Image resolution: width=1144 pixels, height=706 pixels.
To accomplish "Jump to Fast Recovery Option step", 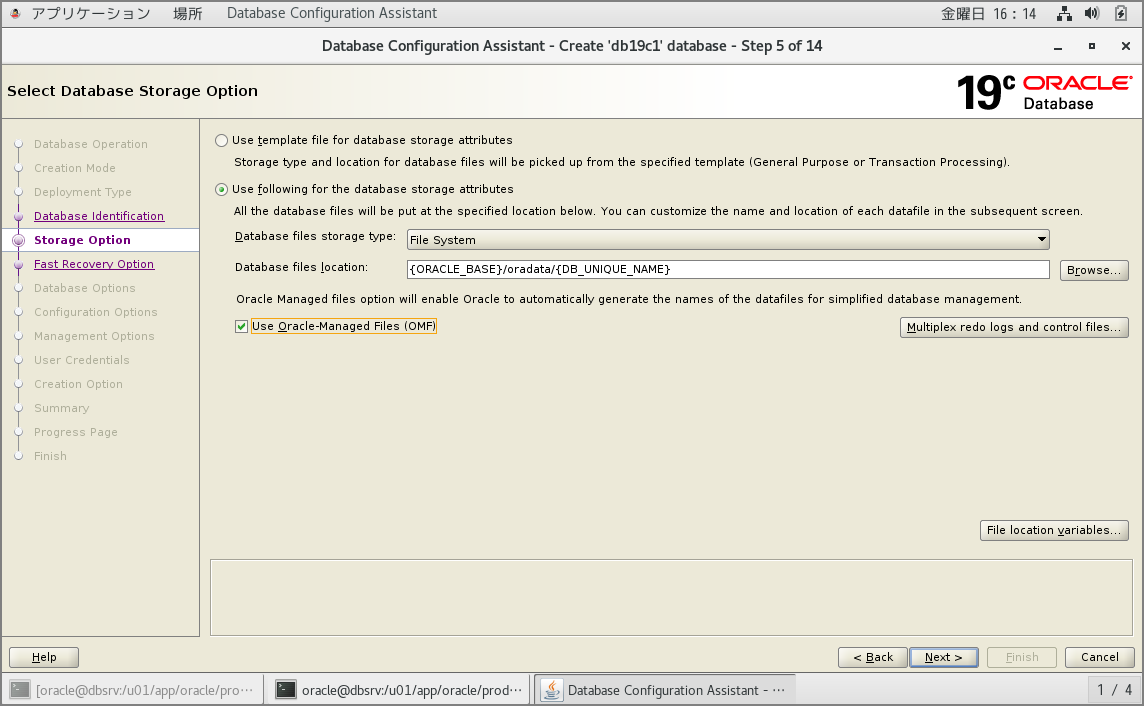I will point(93,264).
